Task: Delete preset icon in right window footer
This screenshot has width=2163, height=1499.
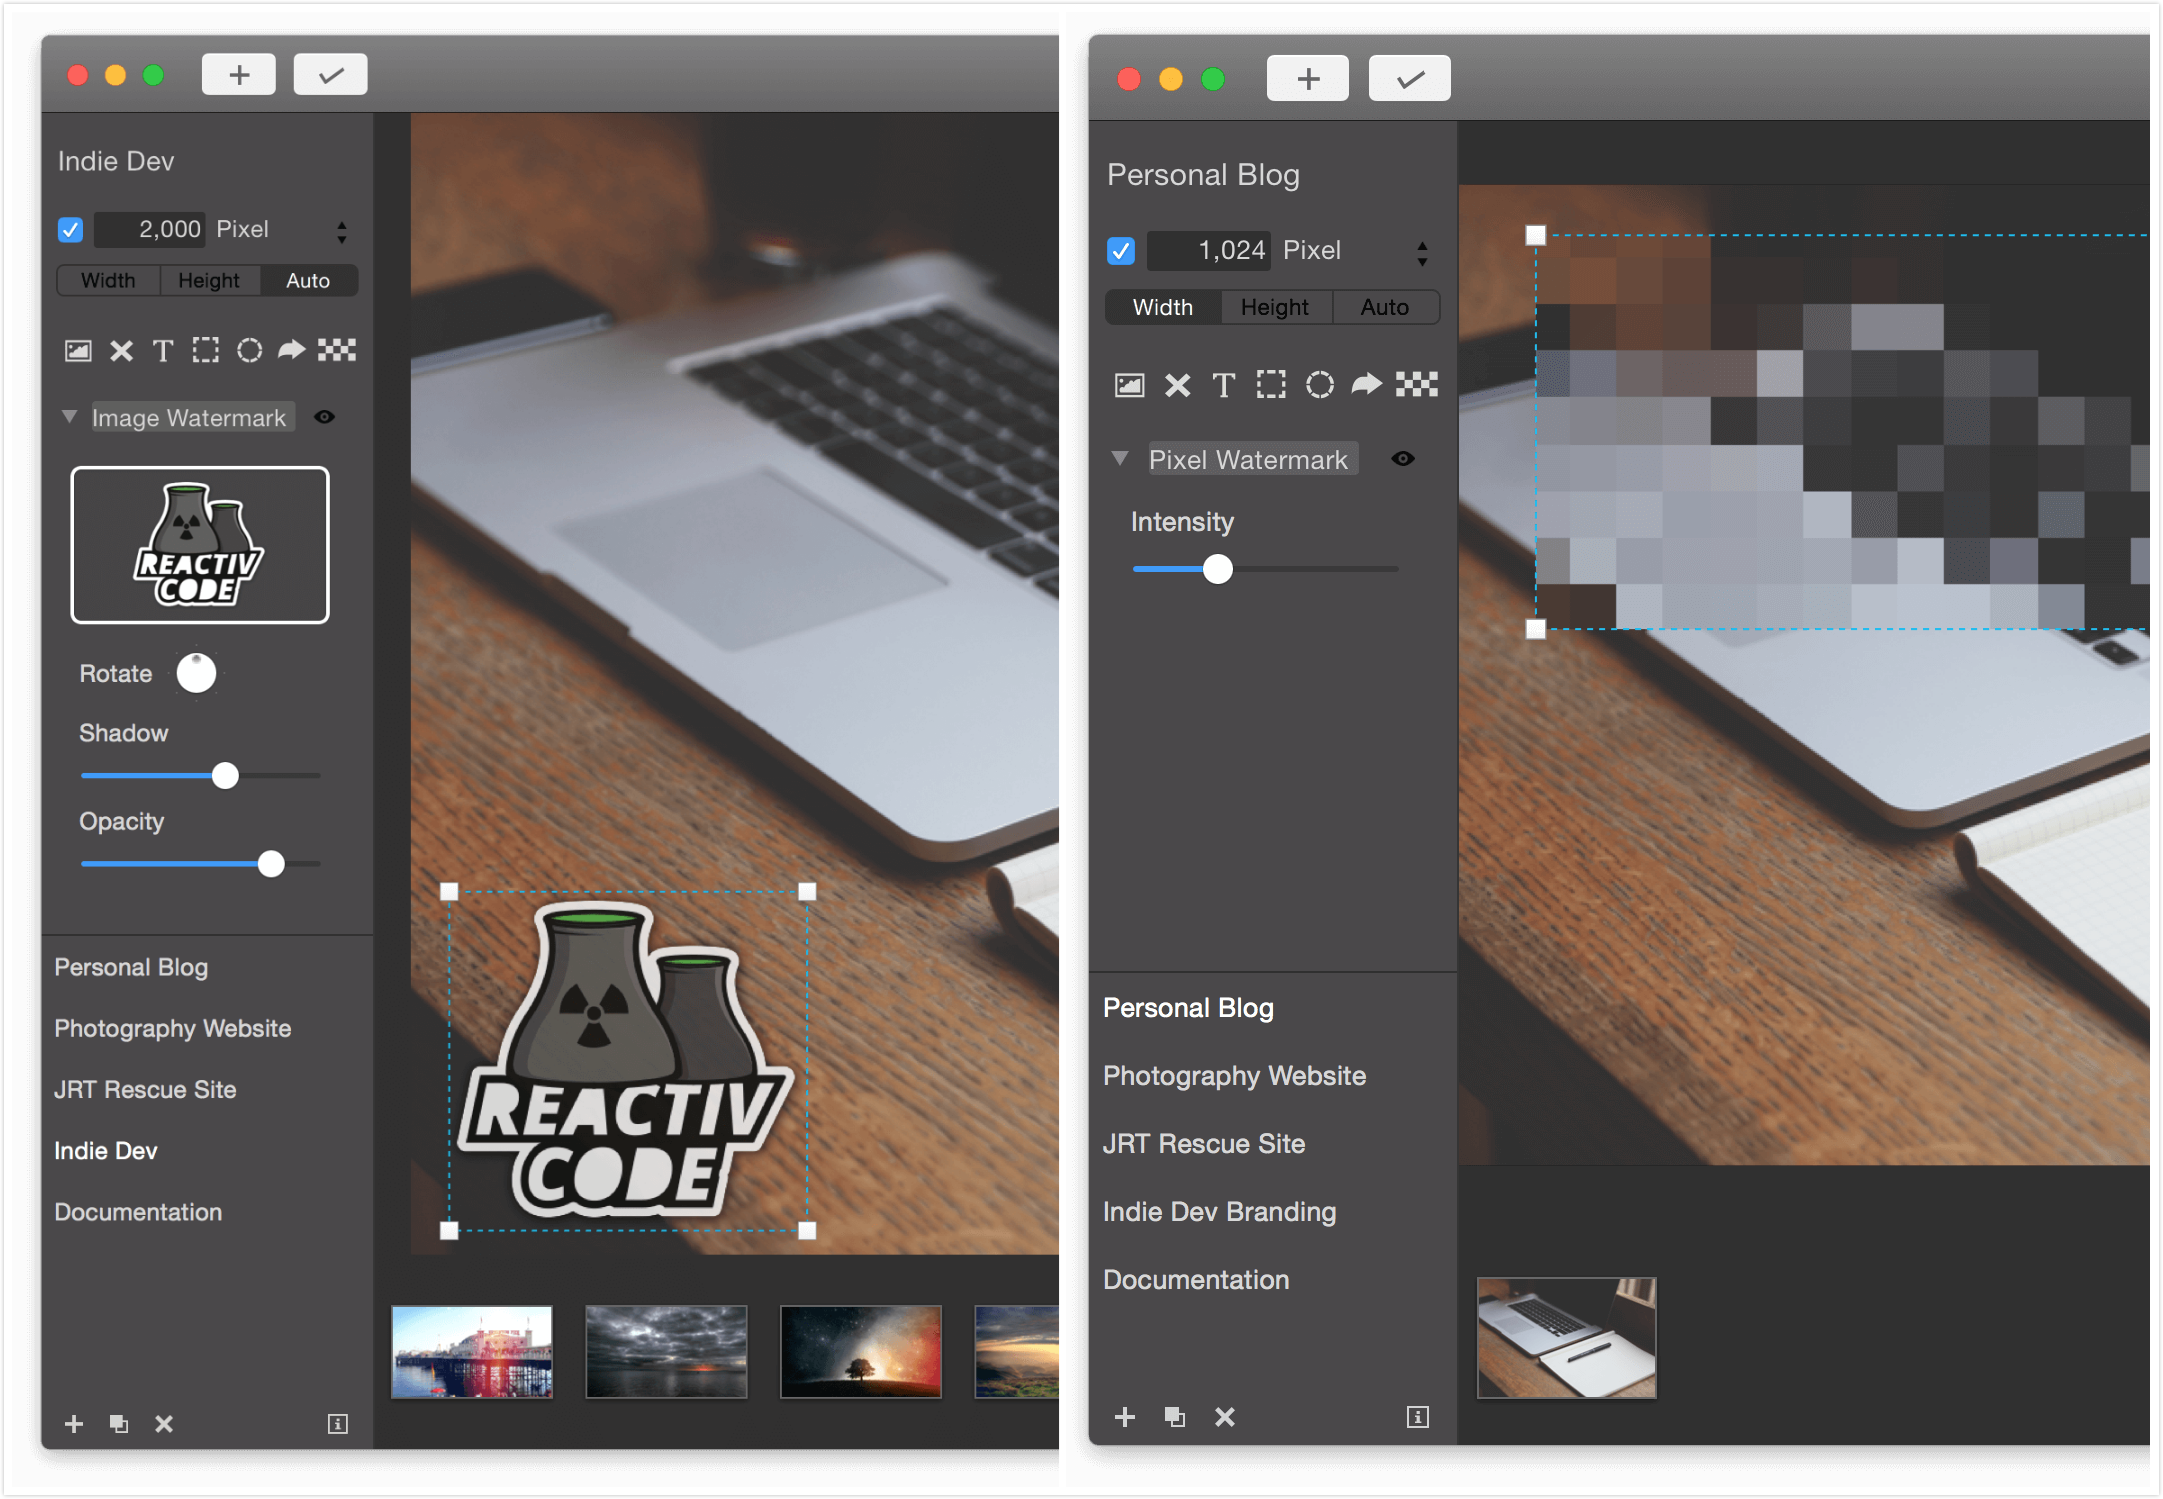Action: tap(1225, 1417)
